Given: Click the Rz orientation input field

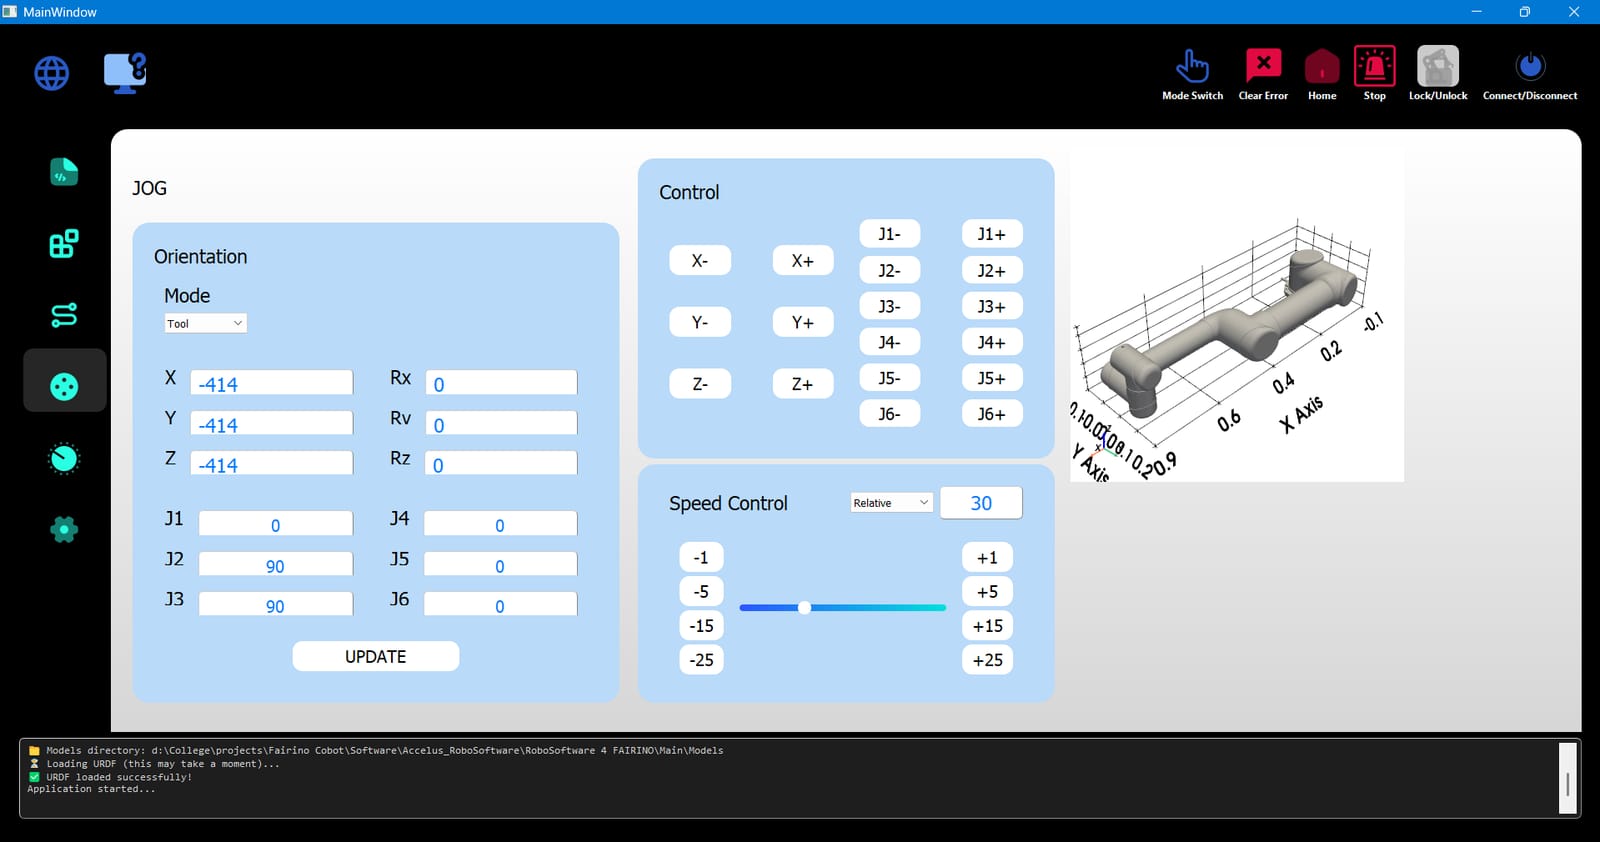Looking at the screenshot, I should (501, 464).
